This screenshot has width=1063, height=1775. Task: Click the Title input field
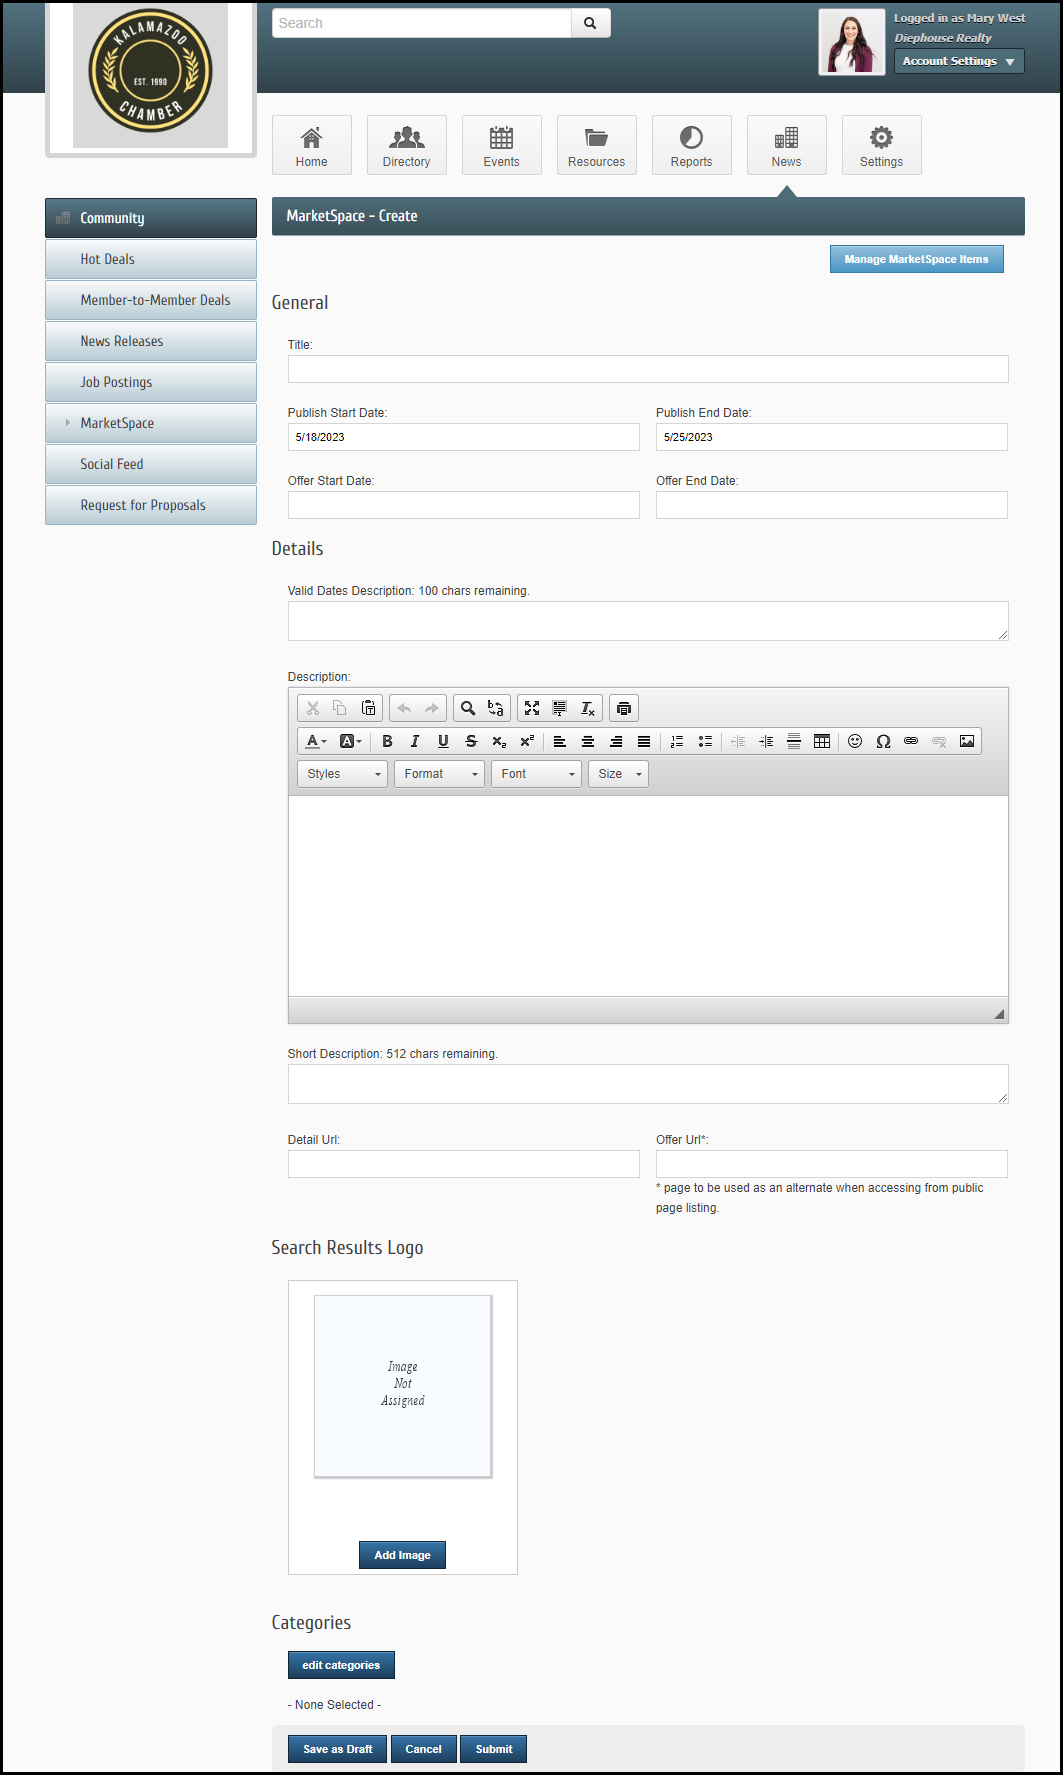pyautogui.click(x=648, y=369)
